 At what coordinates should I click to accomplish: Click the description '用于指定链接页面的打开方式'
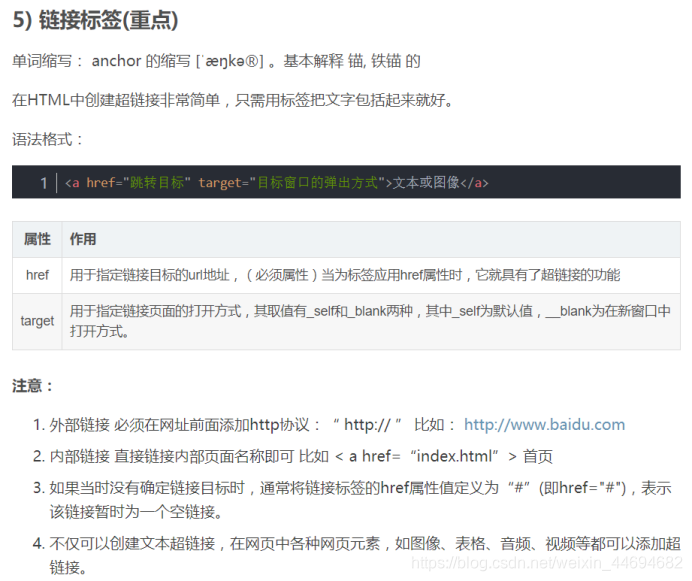point(370,321)
